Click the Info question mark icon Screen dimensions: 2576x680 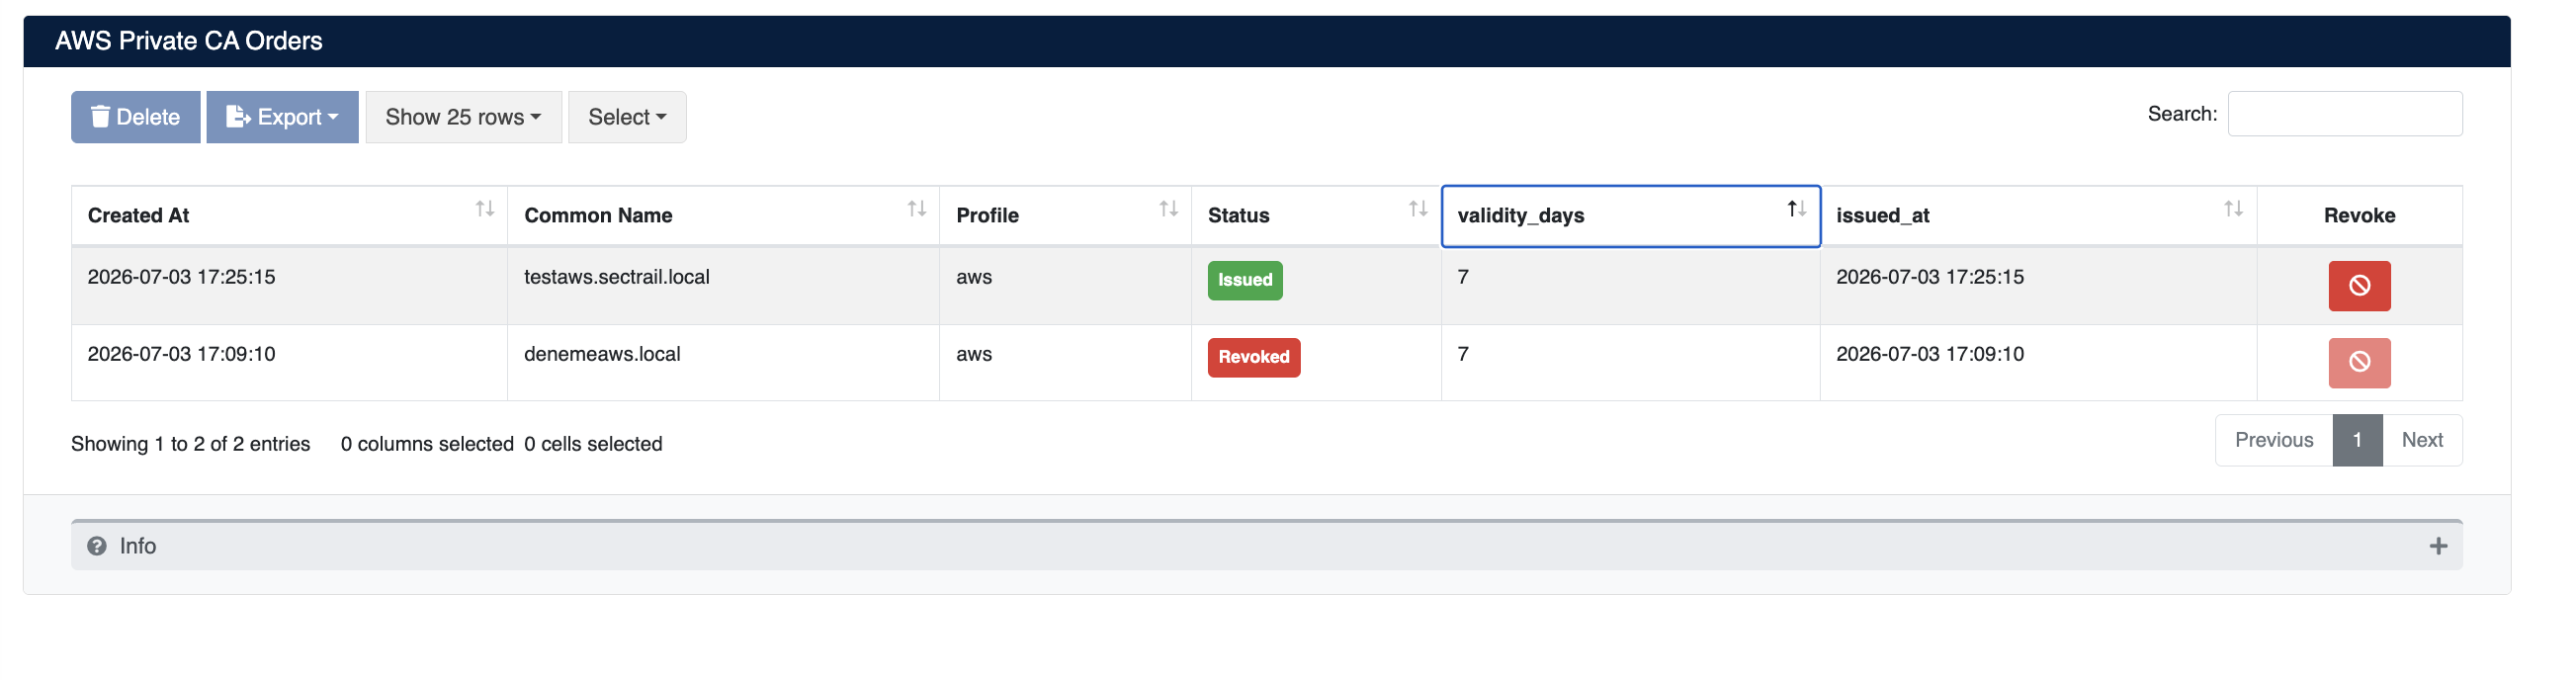click(97, 546)
